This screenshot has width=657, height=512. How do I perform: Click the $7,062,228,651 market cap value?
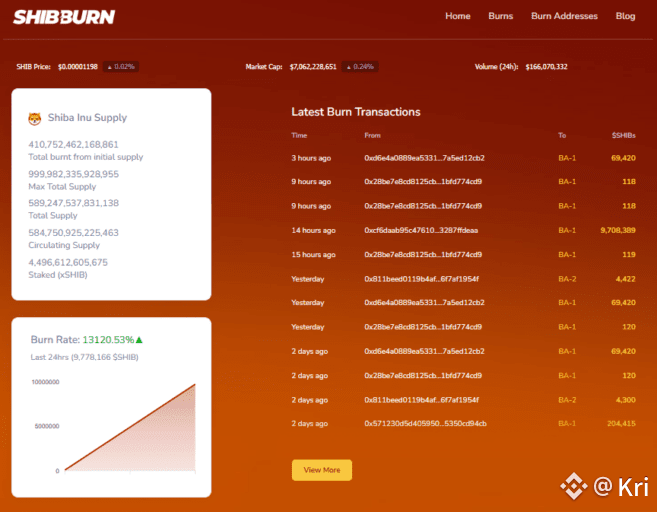[313, 67]
